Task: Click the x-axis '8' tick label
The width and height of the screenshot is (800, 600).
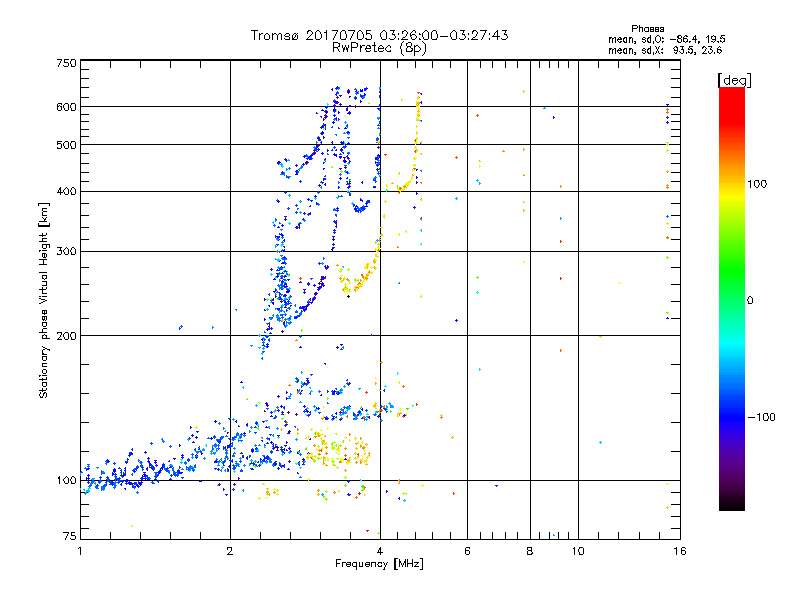Action: (530, 551)
